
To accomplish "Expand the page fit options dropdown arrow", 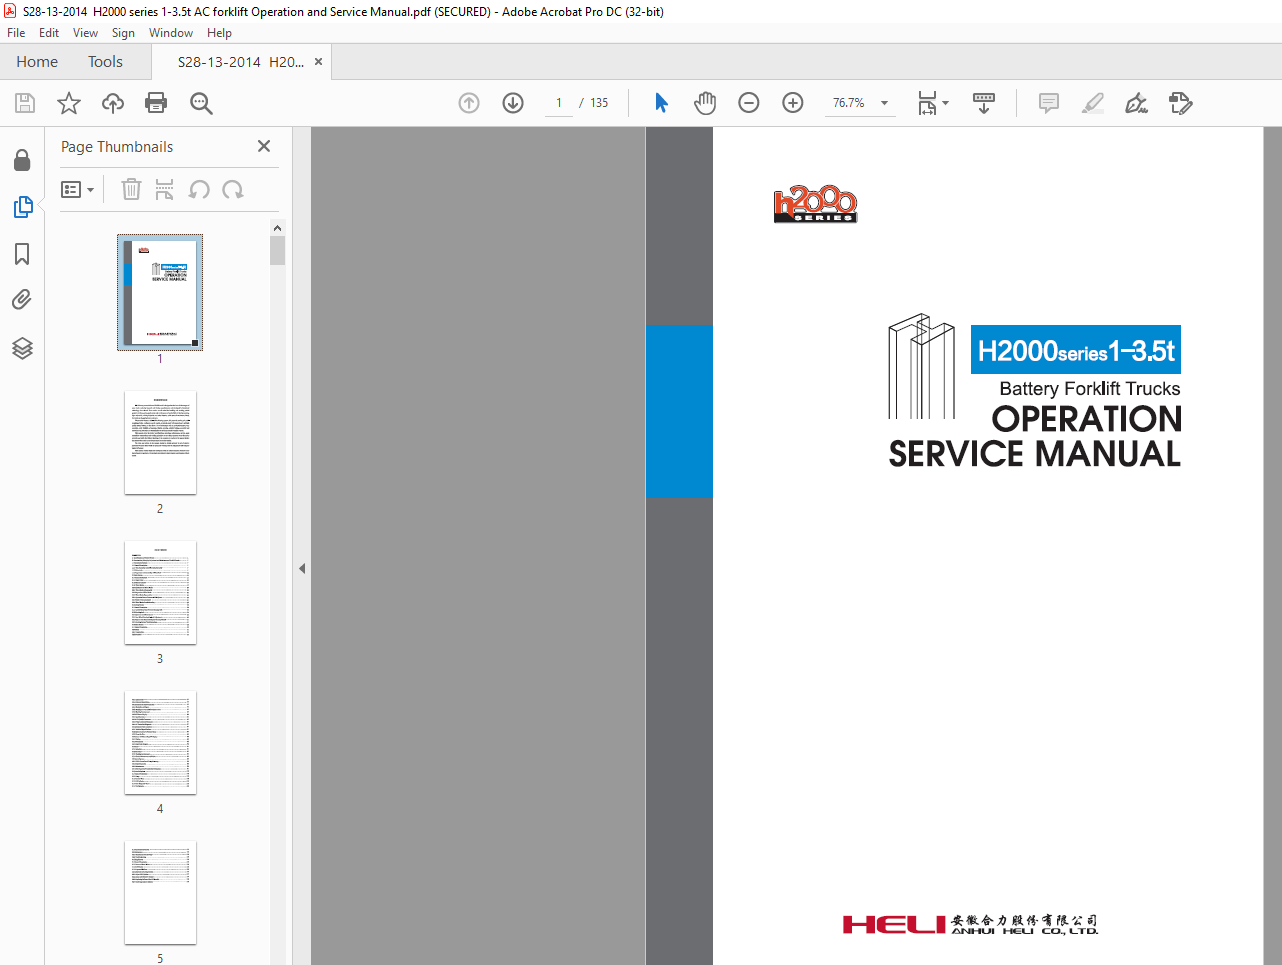I will (946, 103).
